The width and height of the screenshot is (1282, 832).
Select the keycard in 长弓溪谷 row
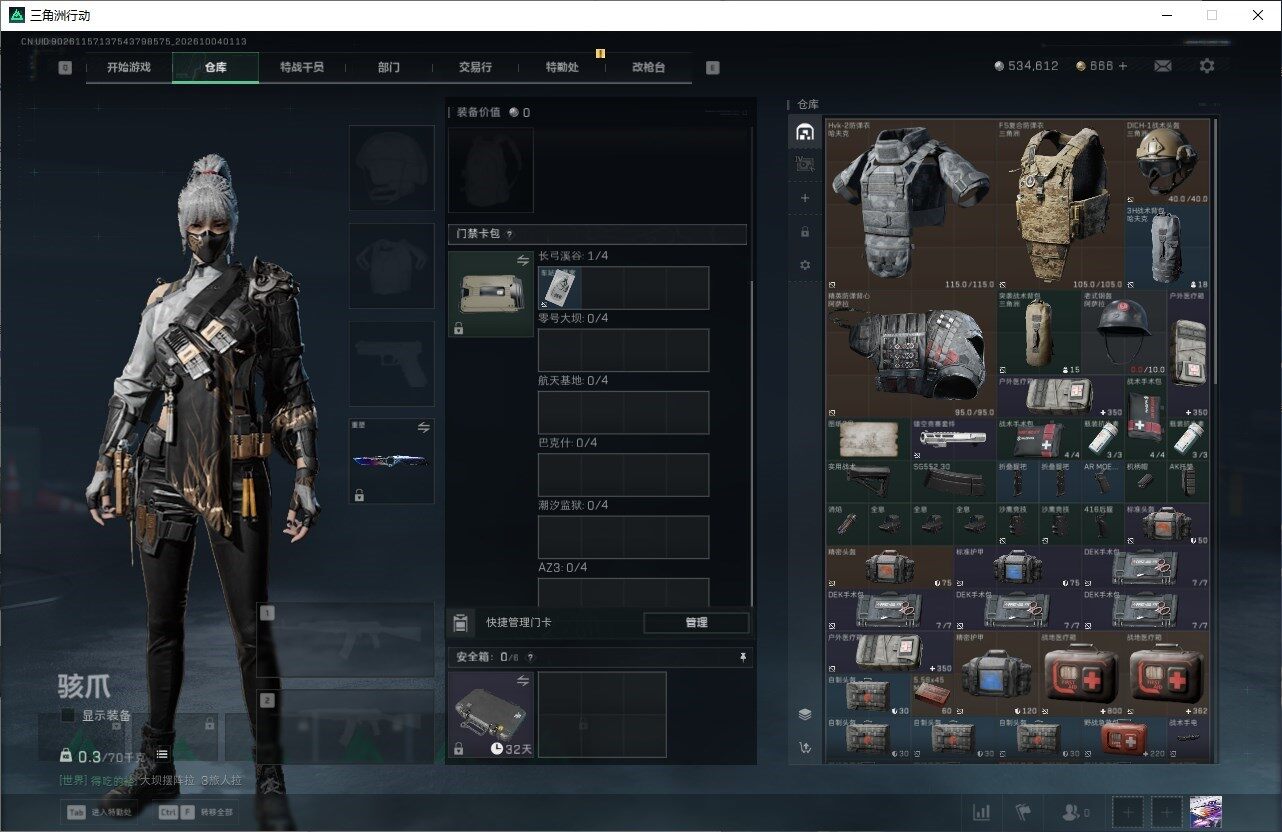[x=559, y=288]
